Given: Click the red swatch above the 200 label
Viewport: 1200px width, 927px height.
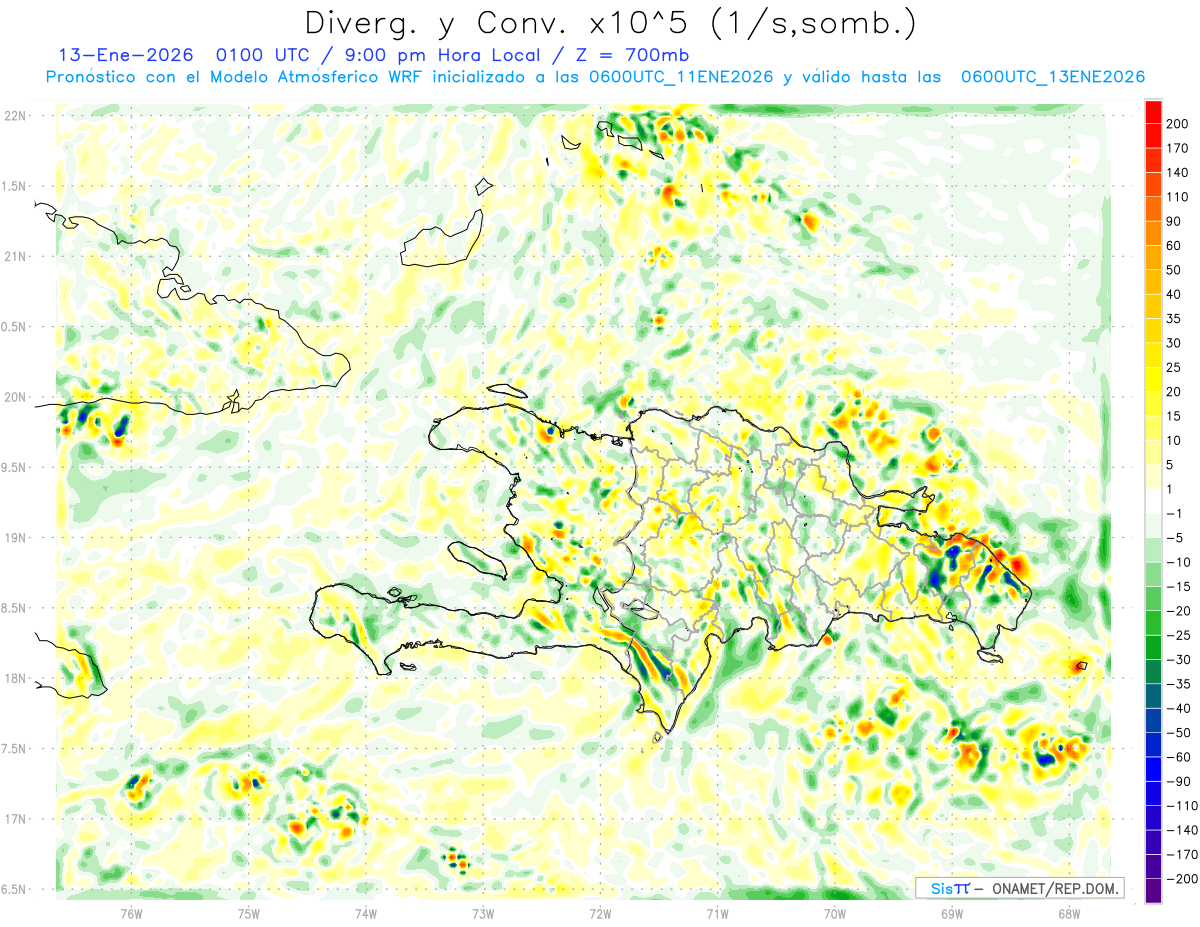Looking at the screenshot, I should tap(1153, 112).
